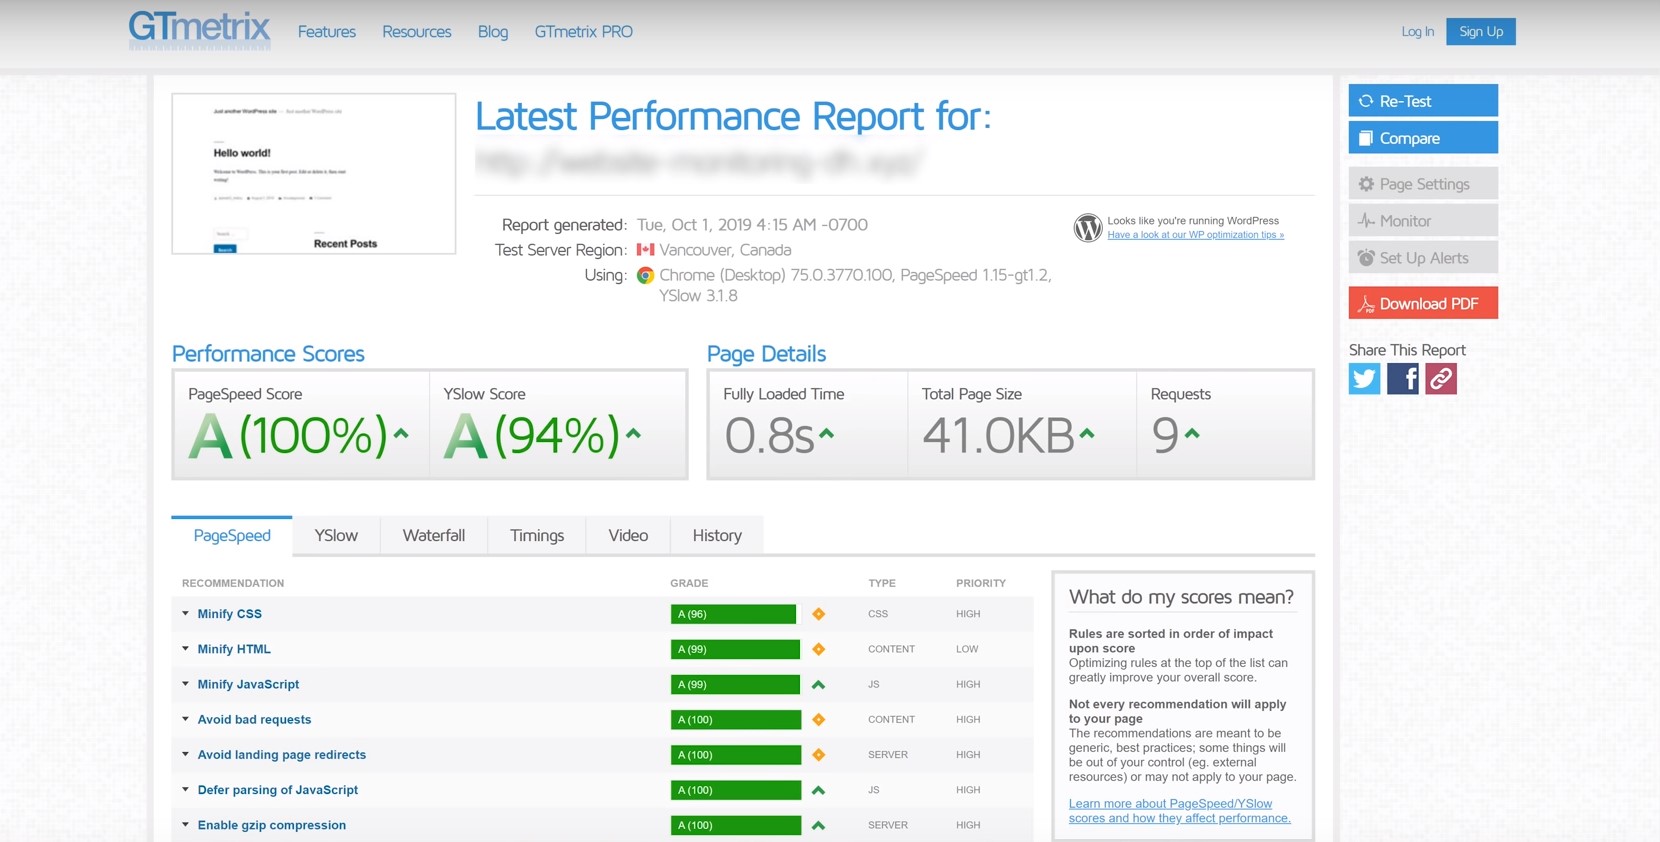This screenshot has height=842, width=1660.
Task: Click the orange diamond beside Minify CSS
Action: pos(818,614)
